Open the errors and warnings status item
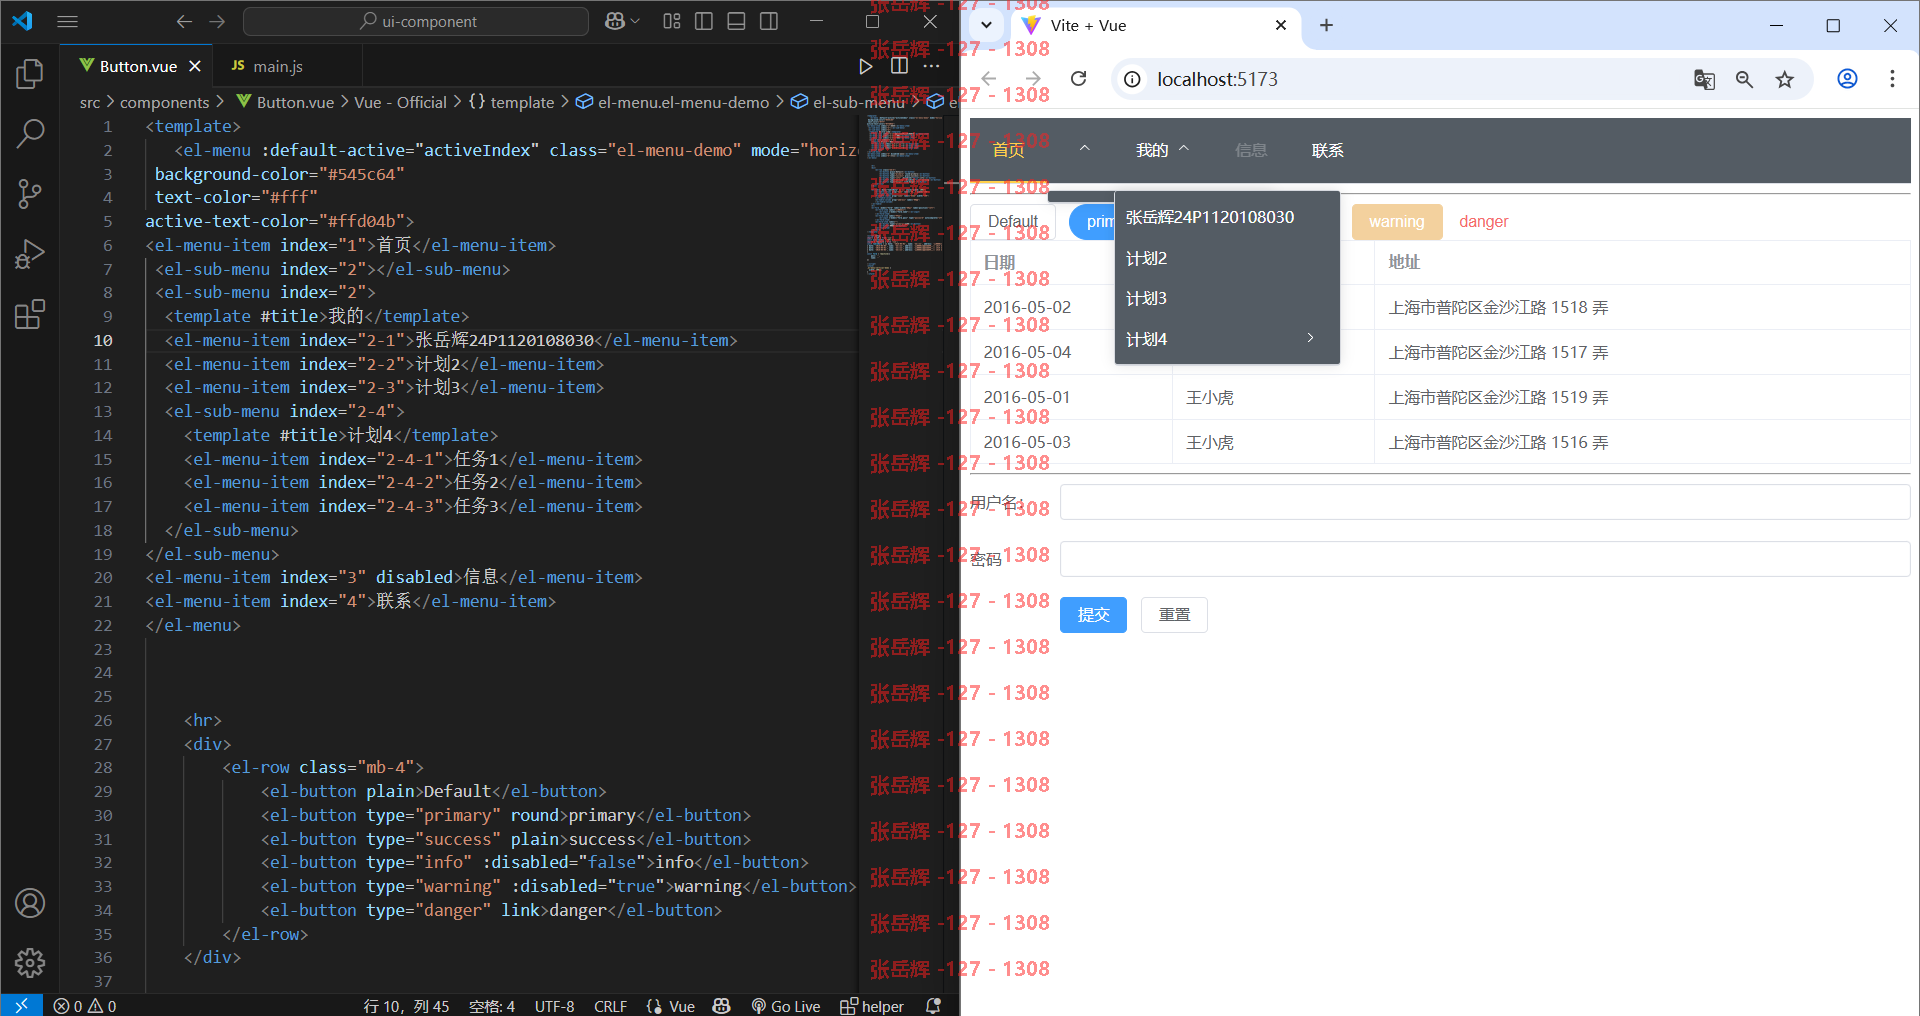The height and width of the screenshot is (1016, 1920). pos(85,1006)
